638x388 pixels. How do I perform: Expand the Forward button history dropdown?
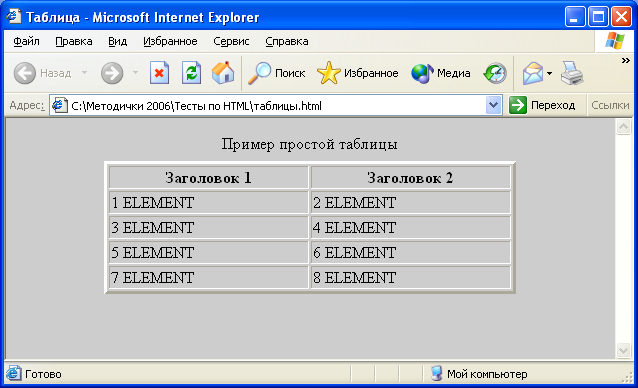coord(135,73)
